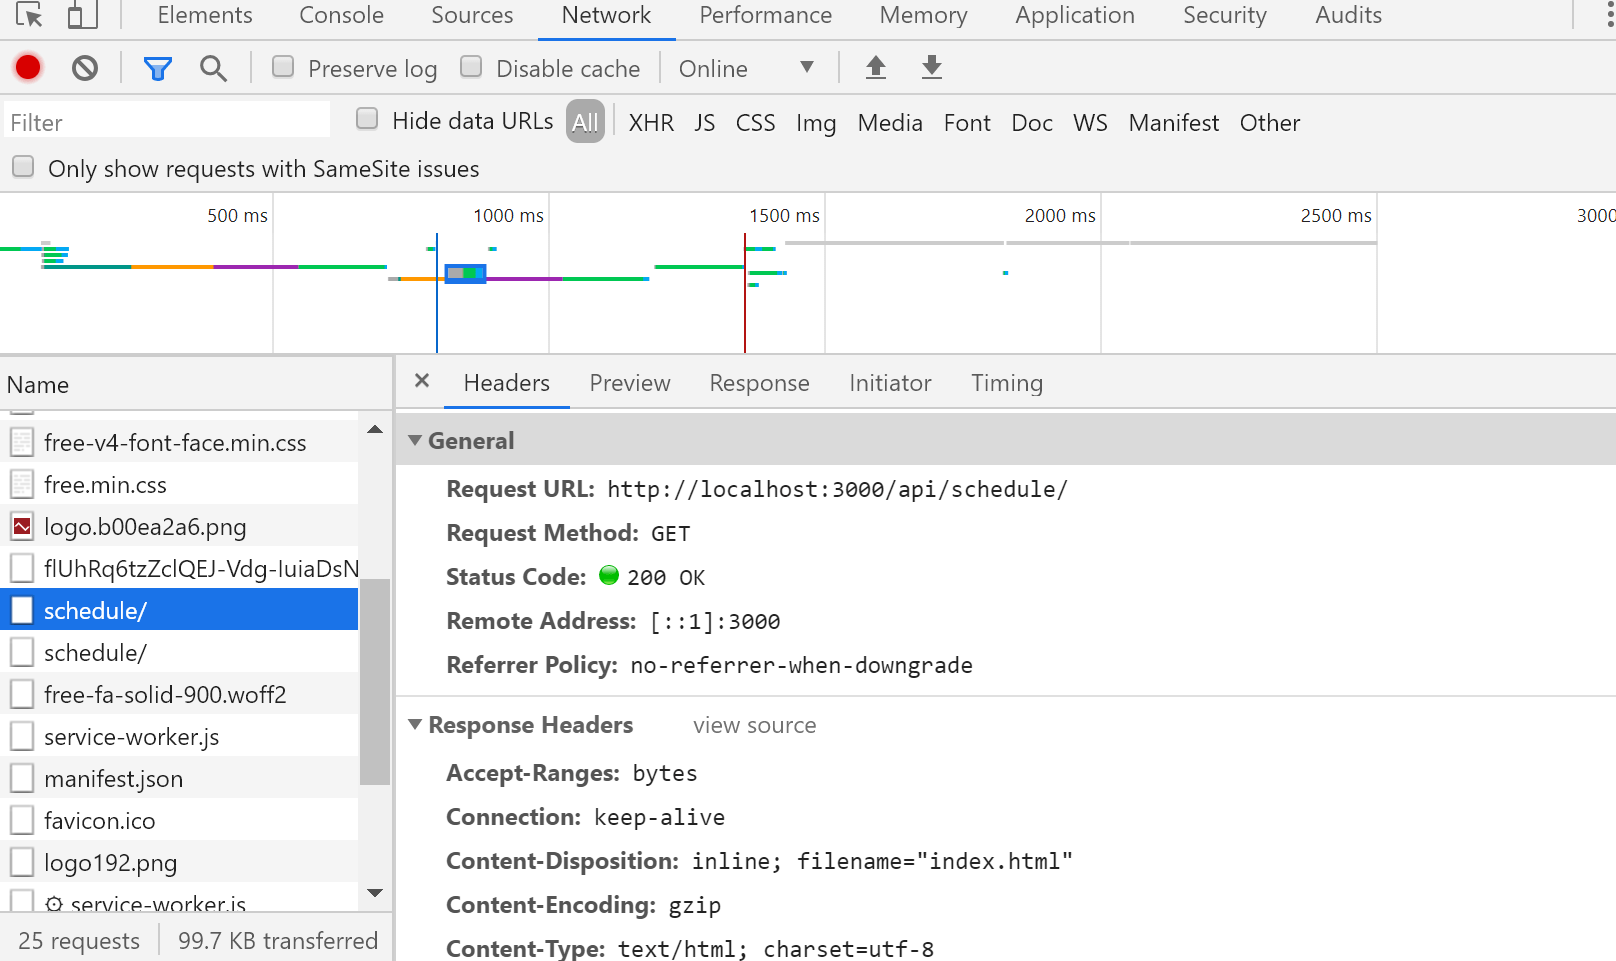This screenshot has height=961, width=1616.
Task: Show the Timing tab of the request
Action: [1007, 383]
